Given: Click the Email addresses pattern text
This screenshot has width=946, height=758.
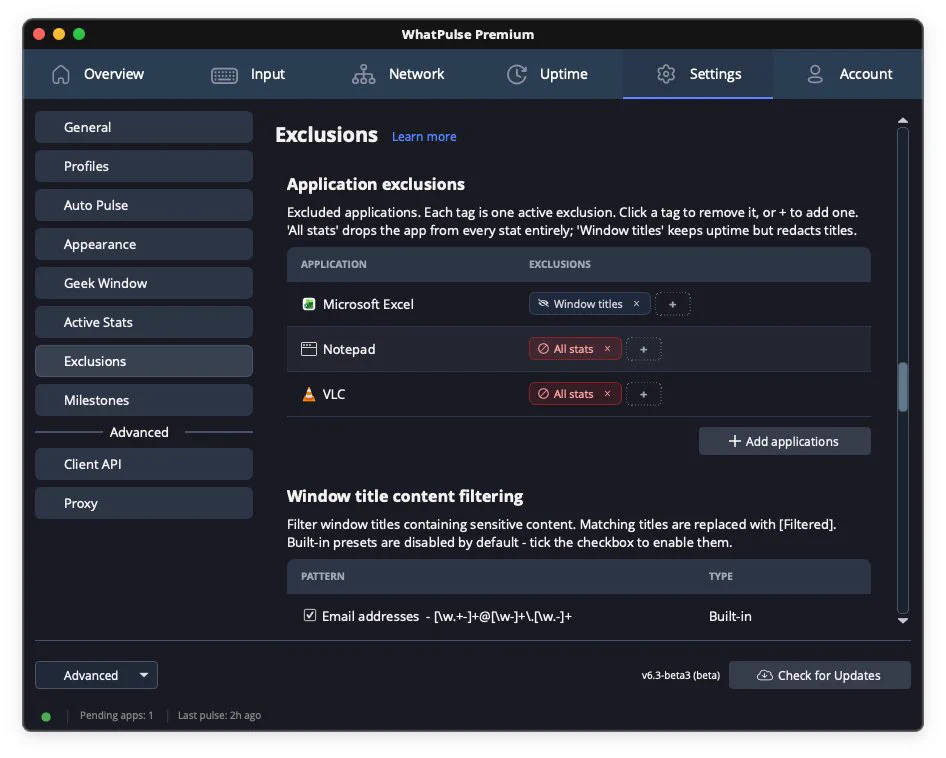Looking at the screenshot, I should (447, 616).
